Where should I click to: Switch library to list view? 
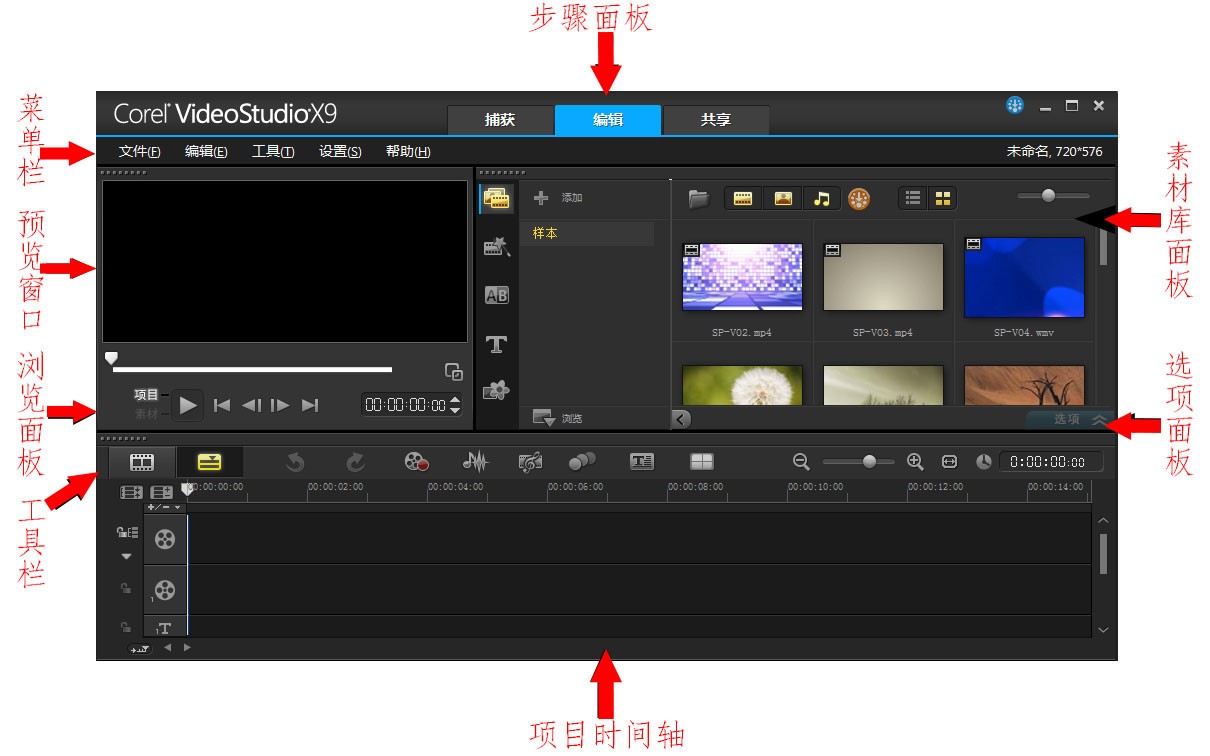click(912, 198)
